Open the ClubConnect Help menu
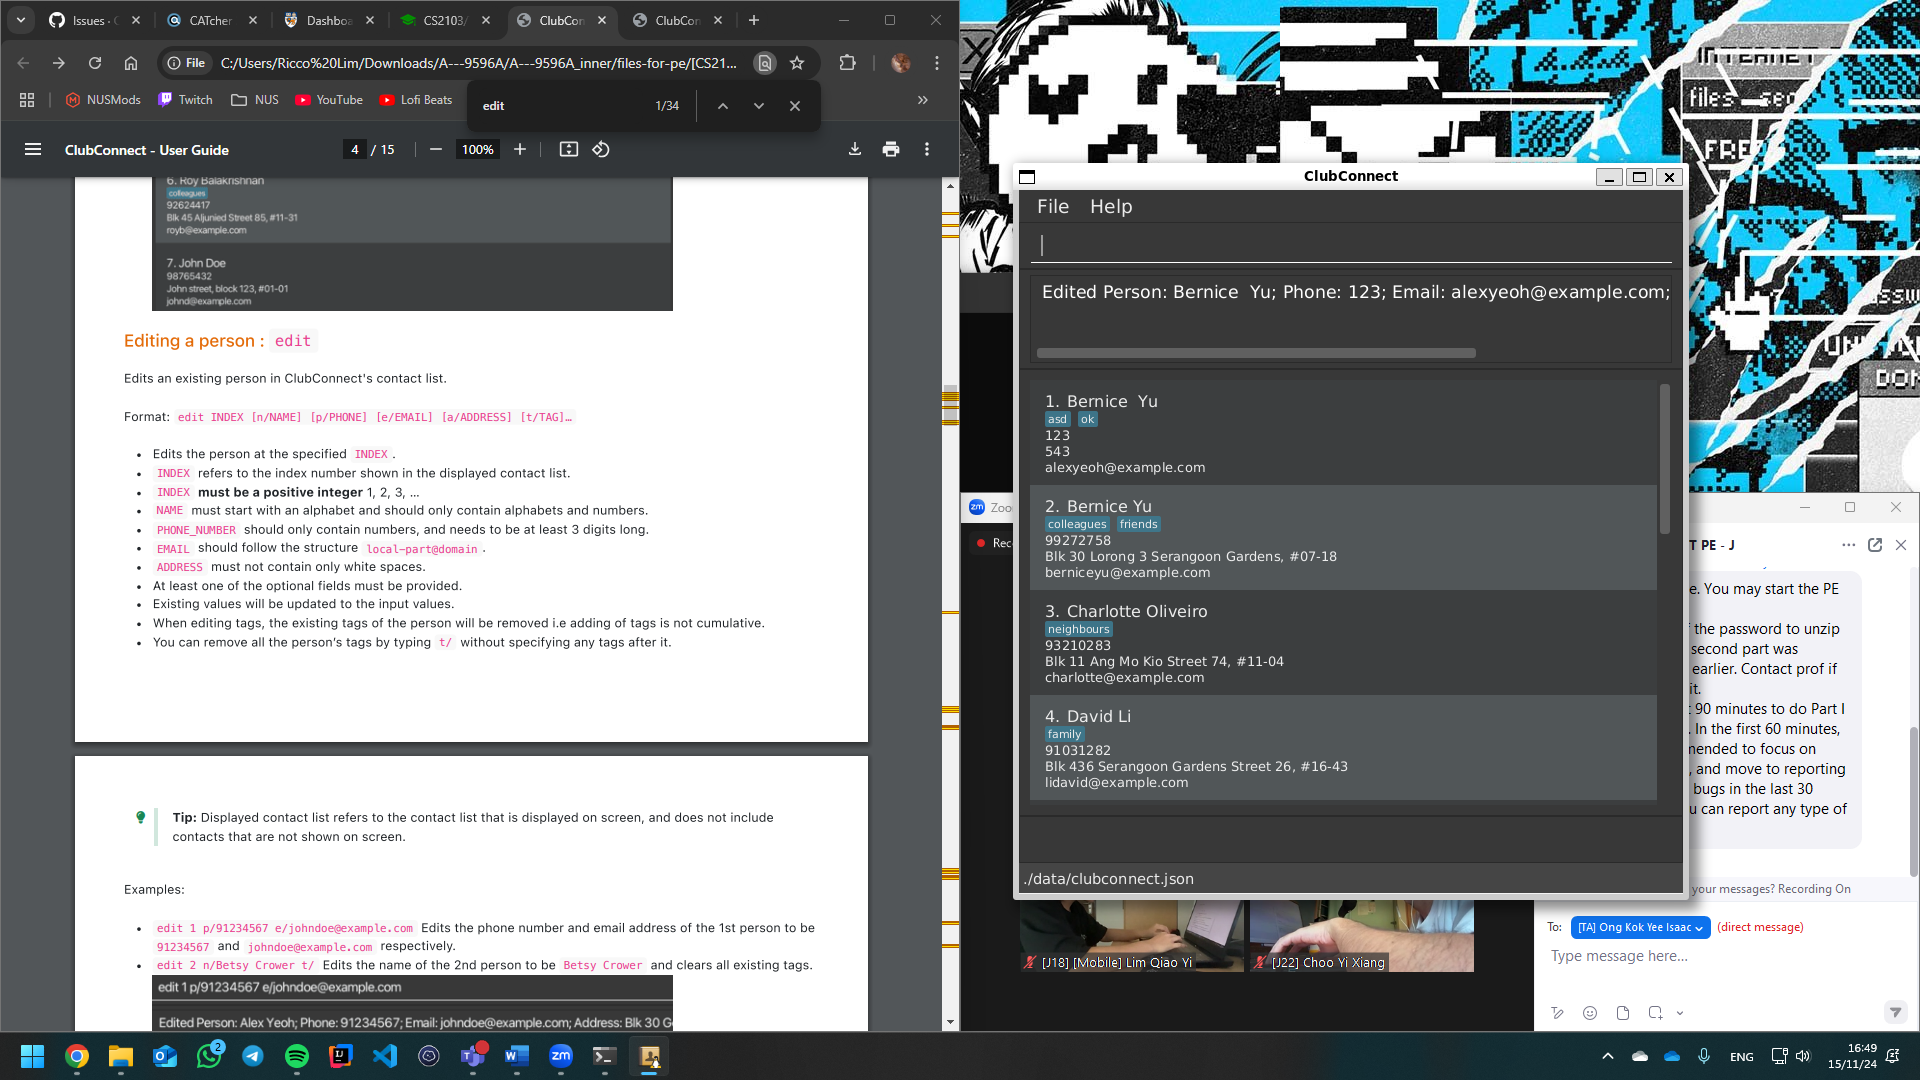The width and height of the screenshot is (1920, 1080). [x=1110, y=206]
